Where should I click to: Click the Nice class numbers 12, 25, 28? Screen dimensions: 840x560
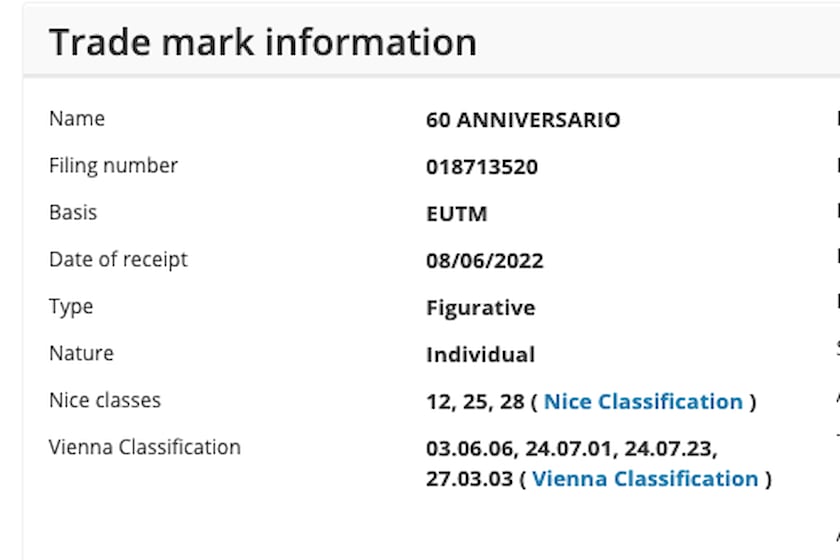tap(475, 402)
